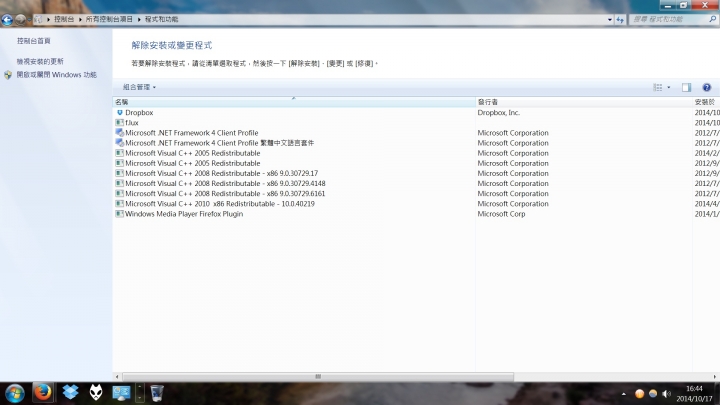
Task: Show hidden tray icons arrow
Action: pyautogui.click(x=624, y=394)
